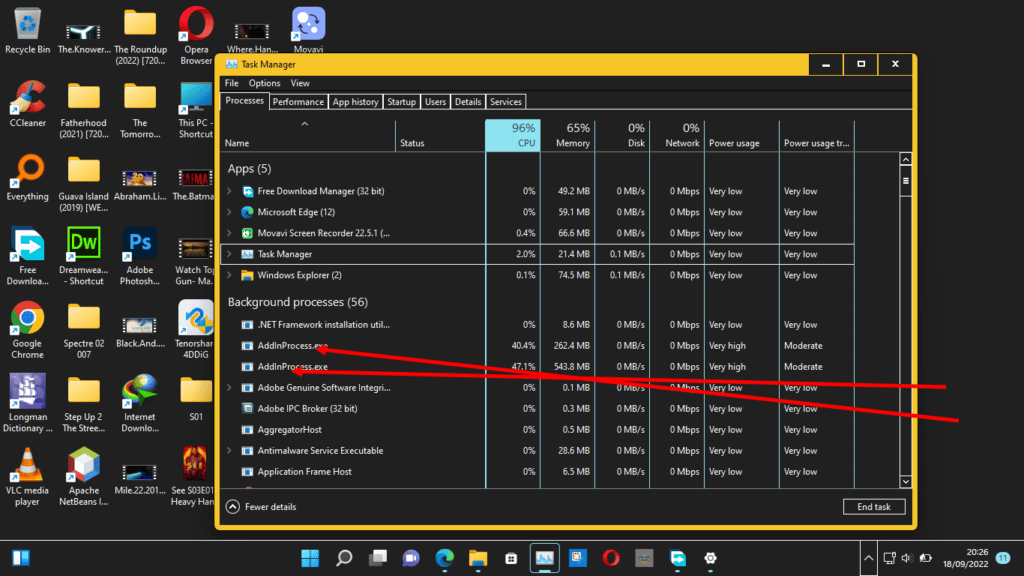
Task: Open File Explorer from the taskbar
Action: point(478,558)
